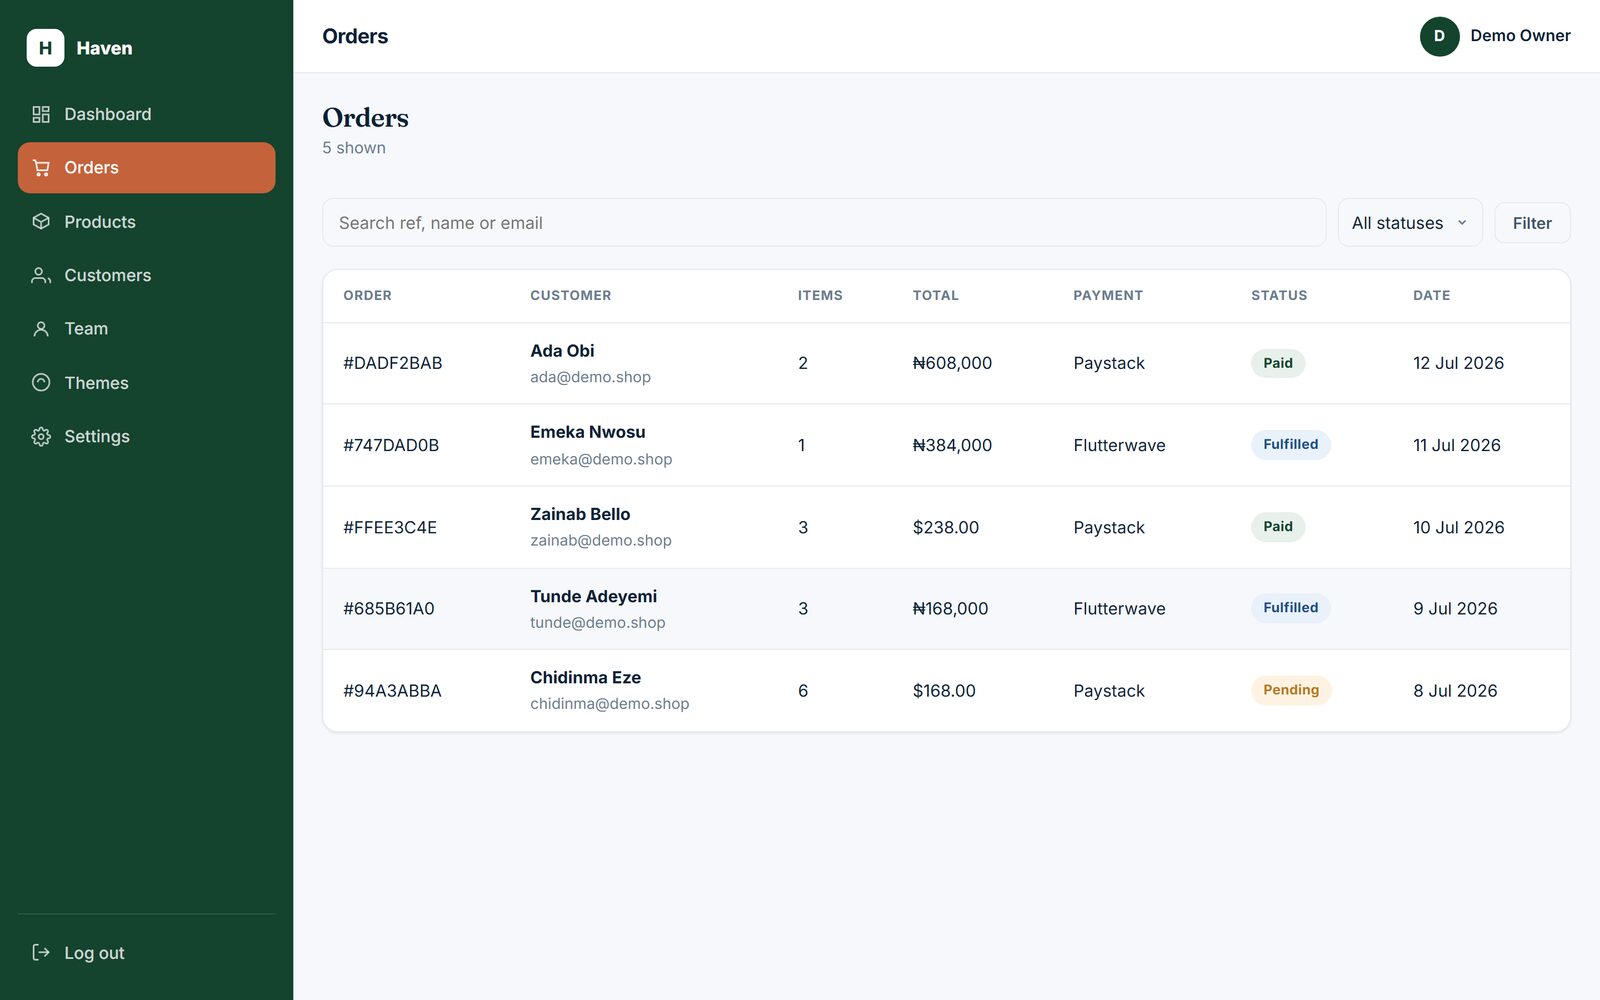
Task: Click the Orders cart icon
Action: (41, 168)
